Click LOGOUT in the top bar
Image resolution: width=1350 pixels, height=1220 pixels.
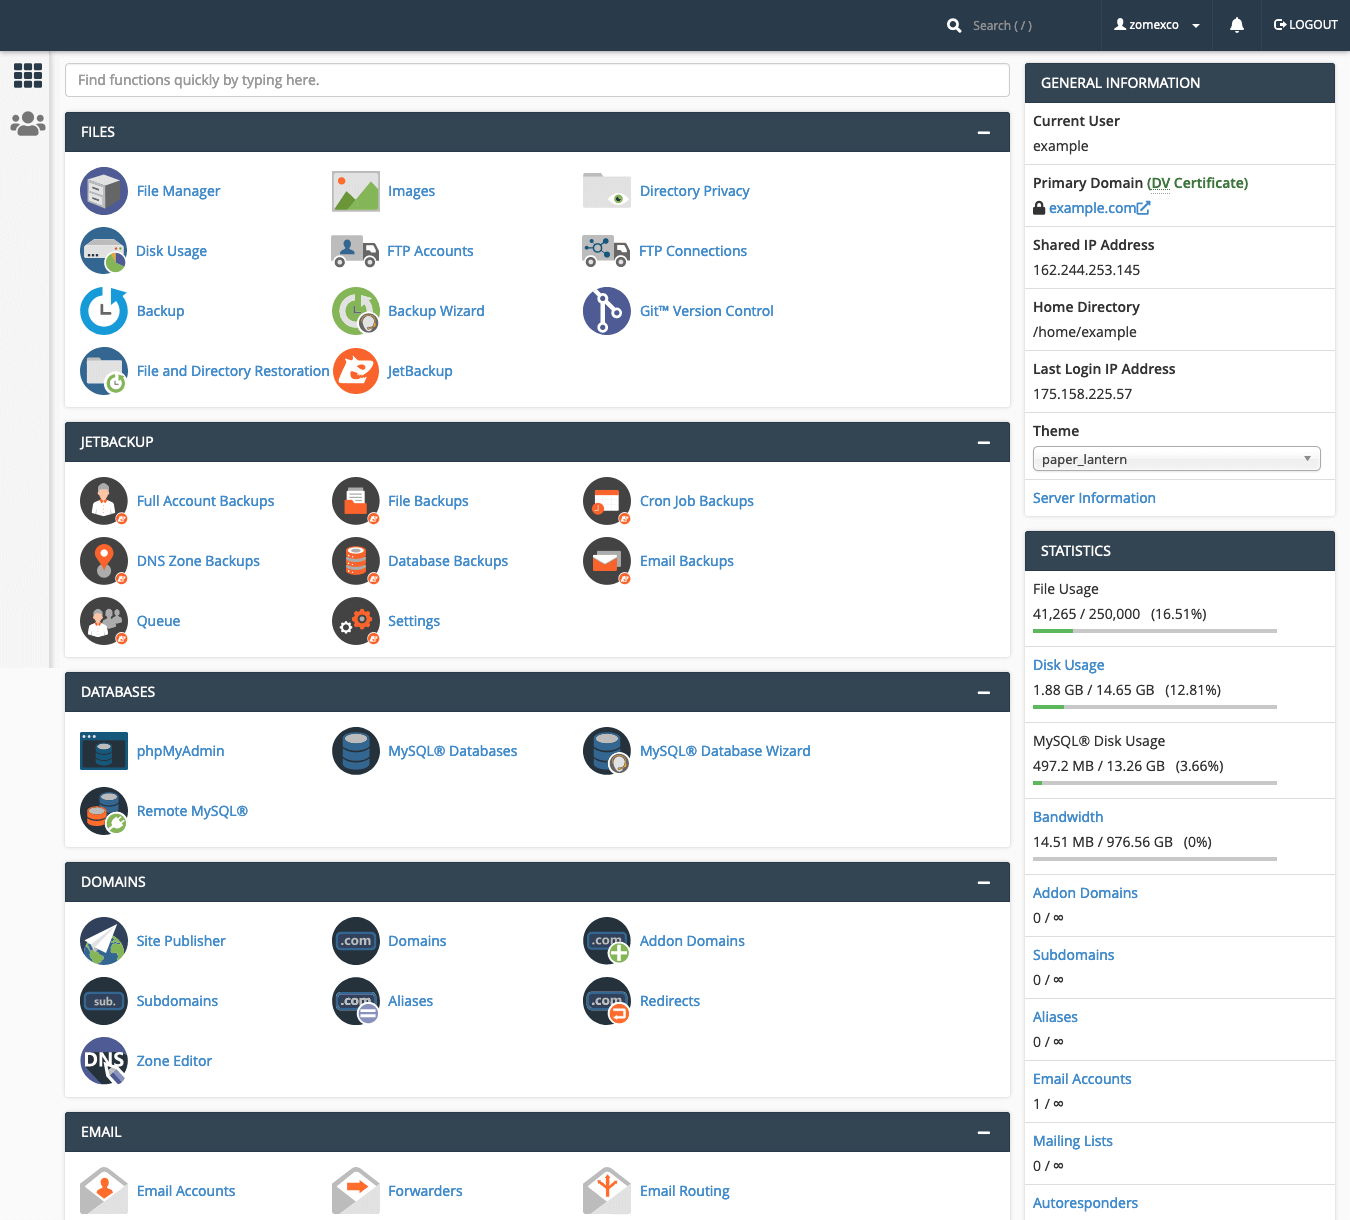[1305, 25]
